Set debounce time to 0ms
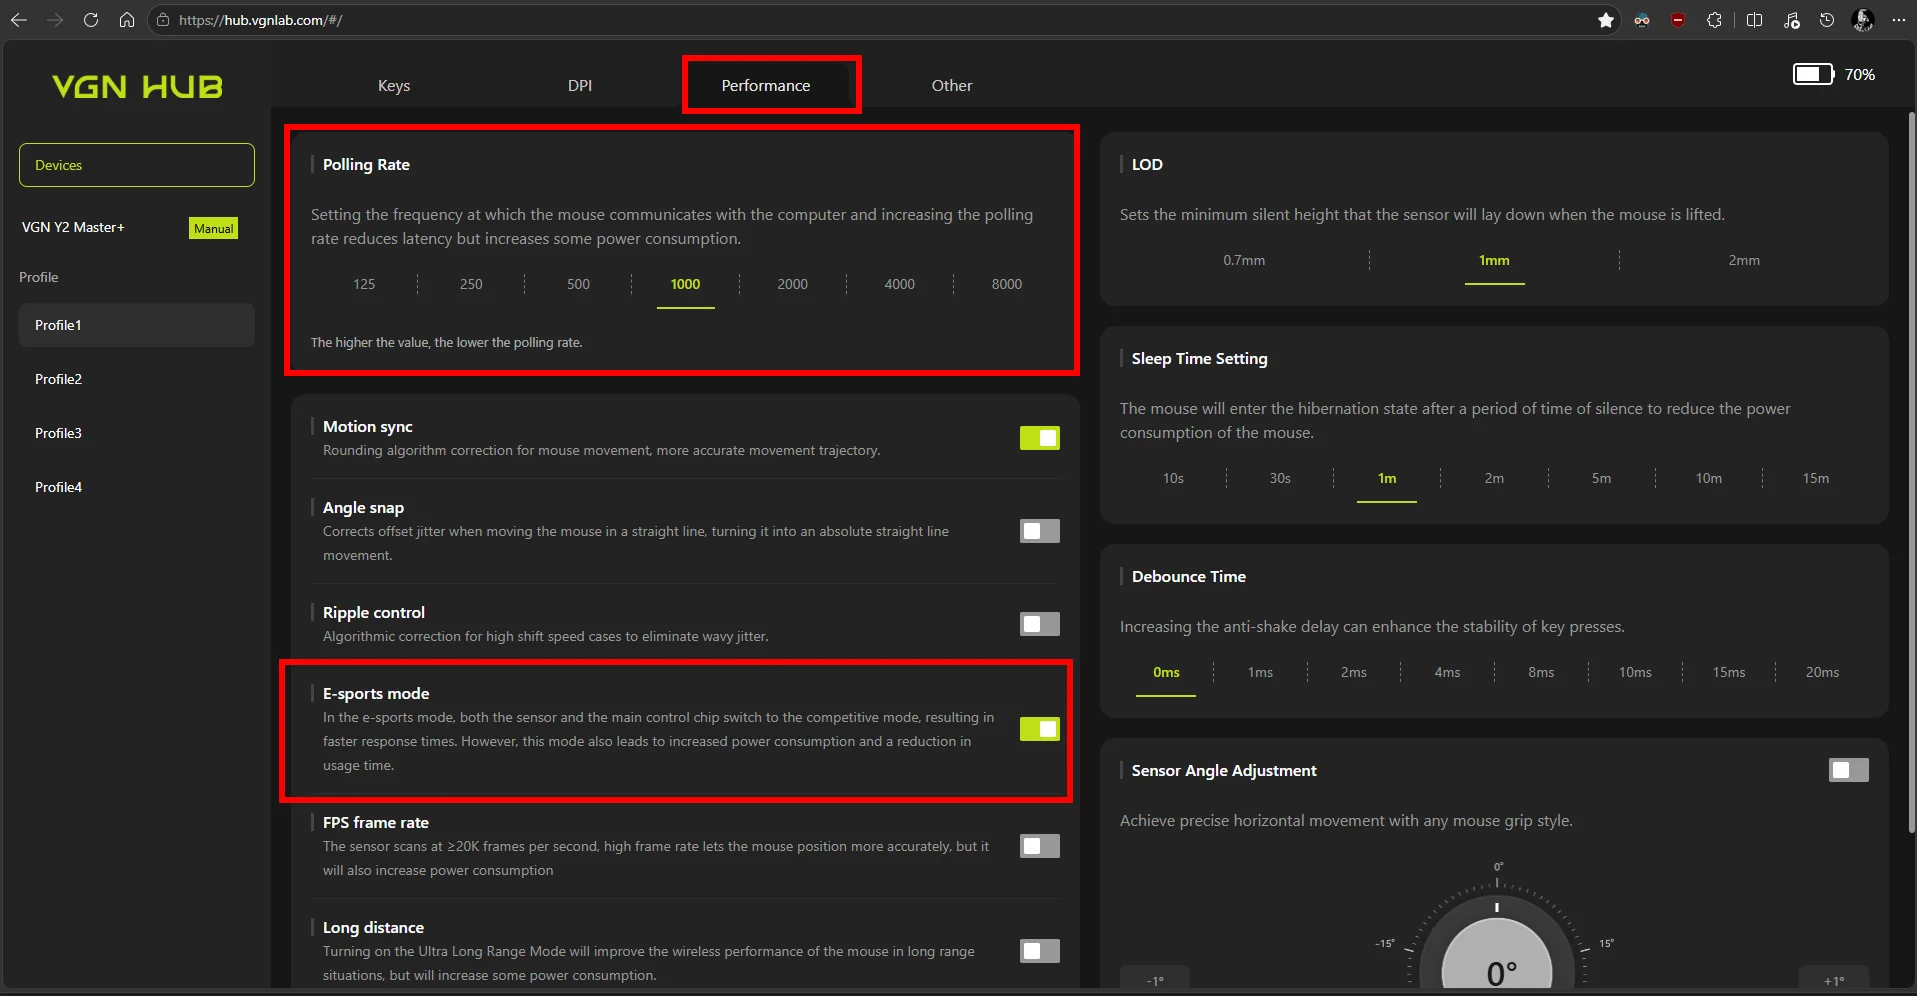The width and height of the screenshot is (1917, 996). click(x=1166, y=672)
